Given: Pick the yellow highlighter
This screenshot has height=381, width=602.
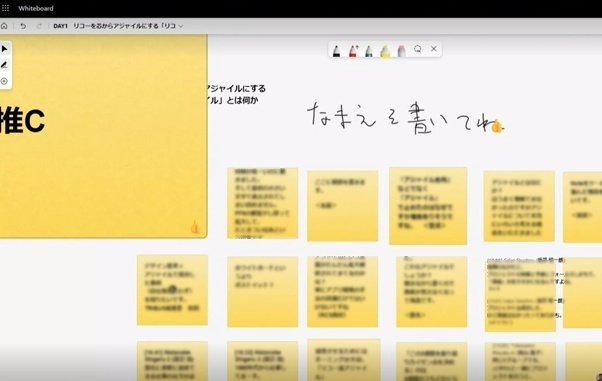Looking at the screenshot, I should coord(385,51).
